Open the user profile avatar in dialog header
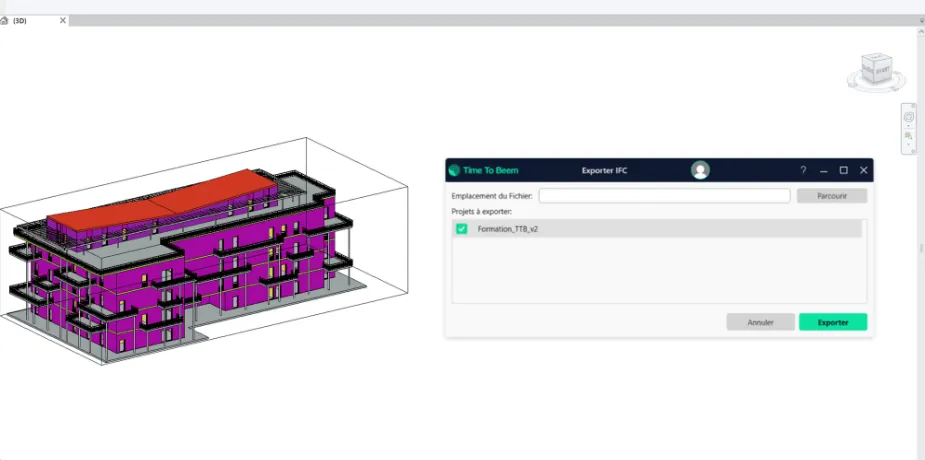 pyautogui.click(x=700, y=170)
